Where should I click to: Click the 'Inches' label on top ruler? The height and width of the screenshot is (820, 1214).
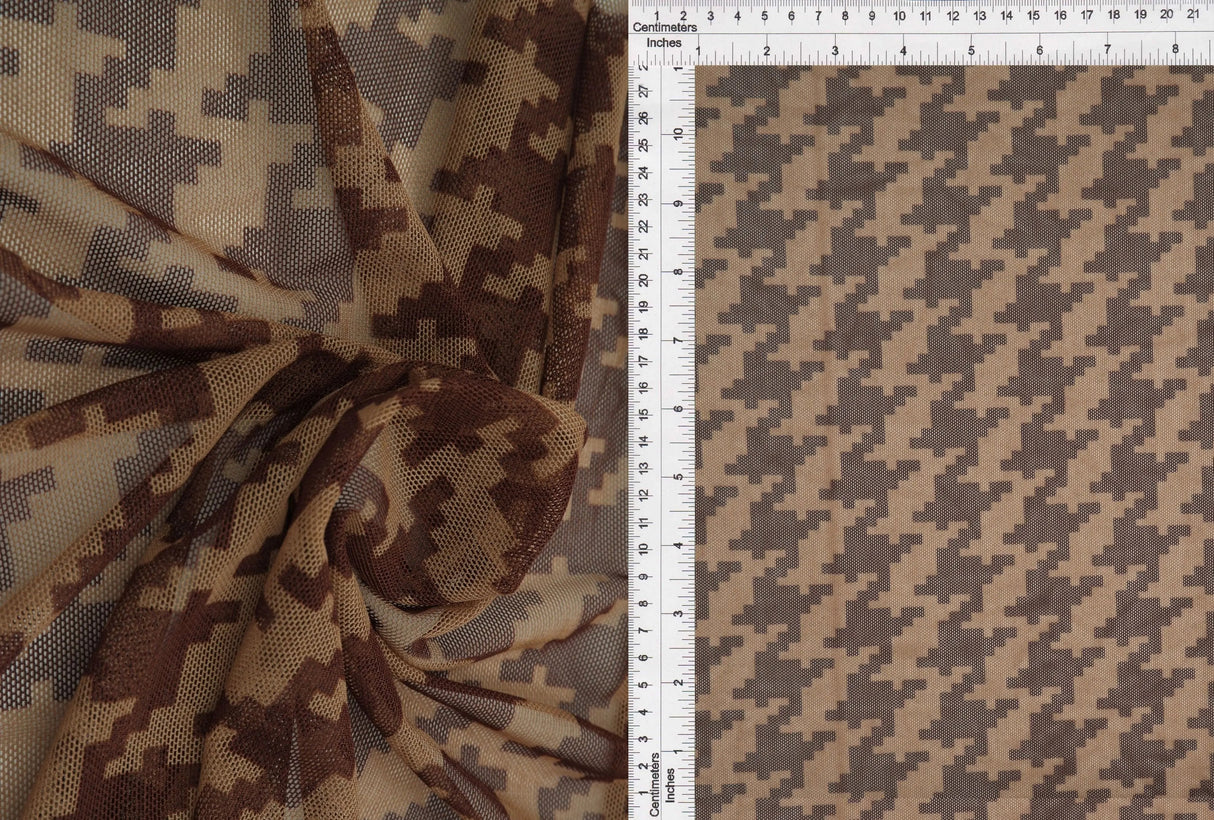(x=662, y=44)
